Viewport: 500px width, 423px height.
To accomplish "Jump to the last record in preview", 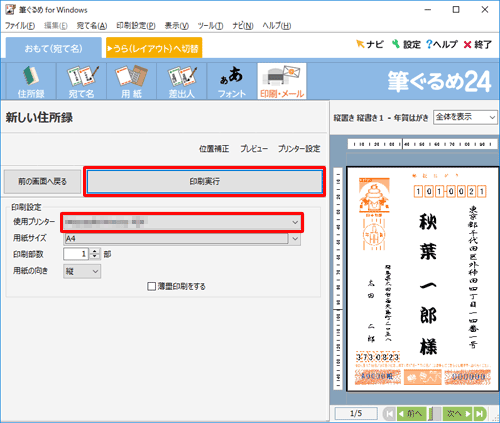I will coord(480,414).
